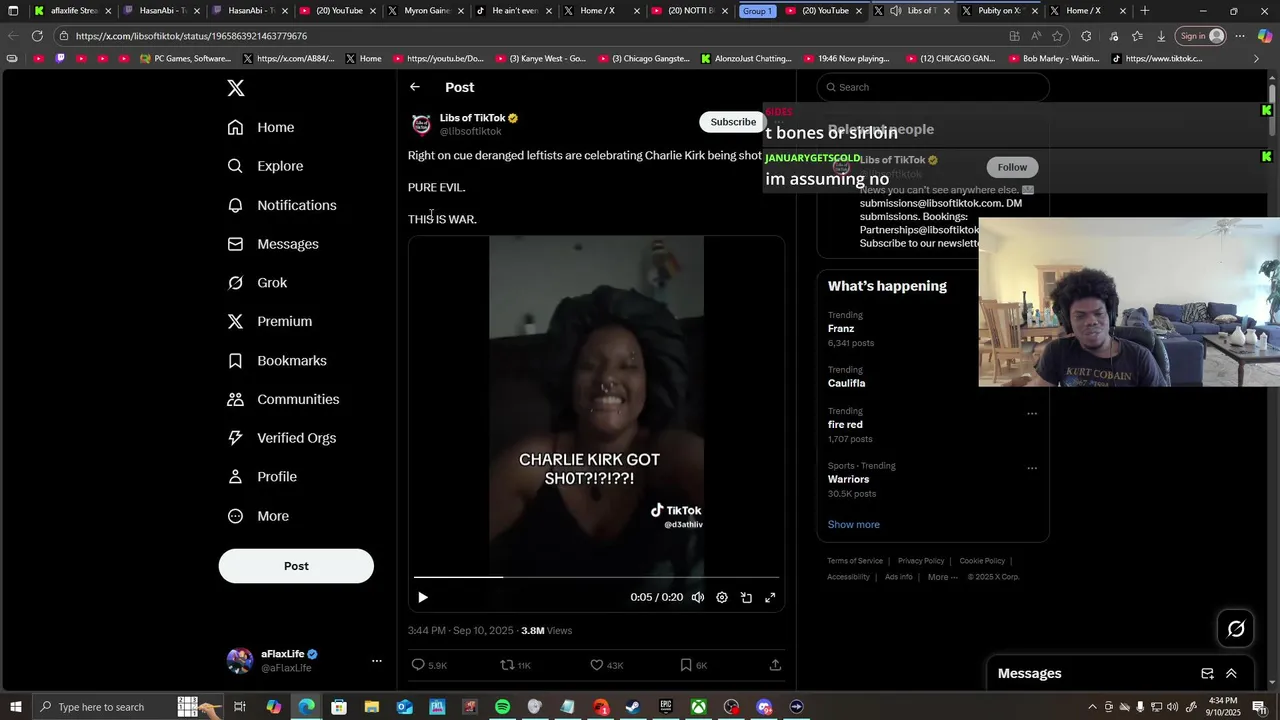Viewport: 1280px width, 720px height.
Task: Click the Verified Orgs sidebar item
Action: [x=282, y=438]
